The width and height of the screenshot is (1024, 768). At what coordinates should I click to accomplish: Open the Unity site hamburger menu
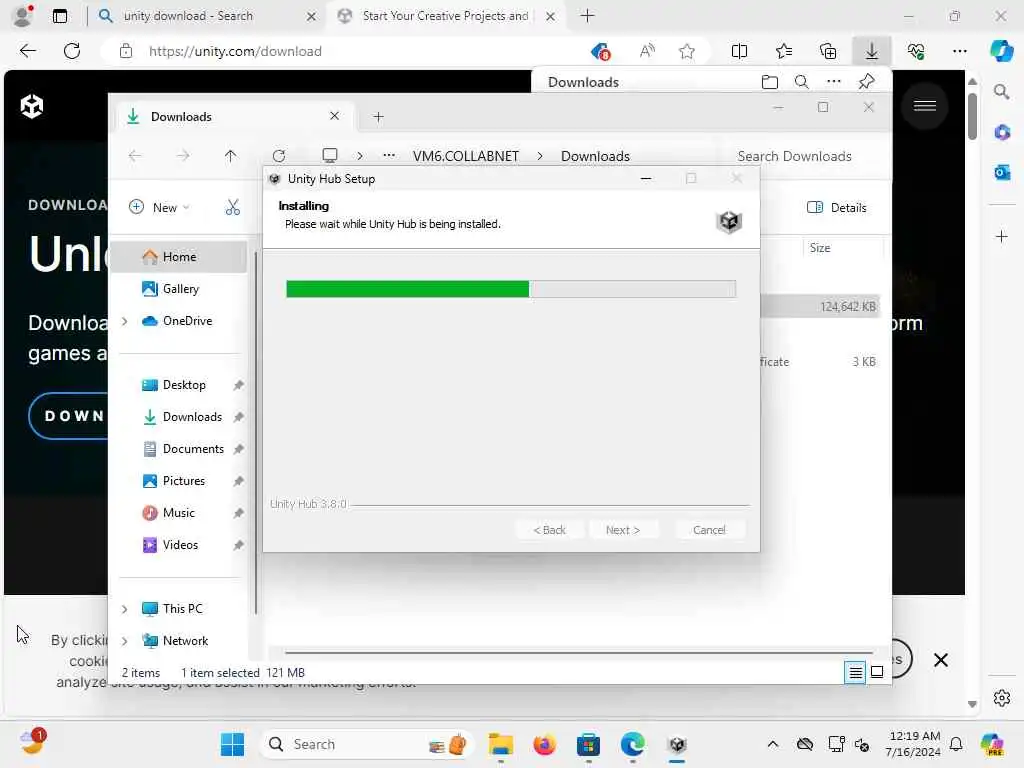[x=925, y=106]
